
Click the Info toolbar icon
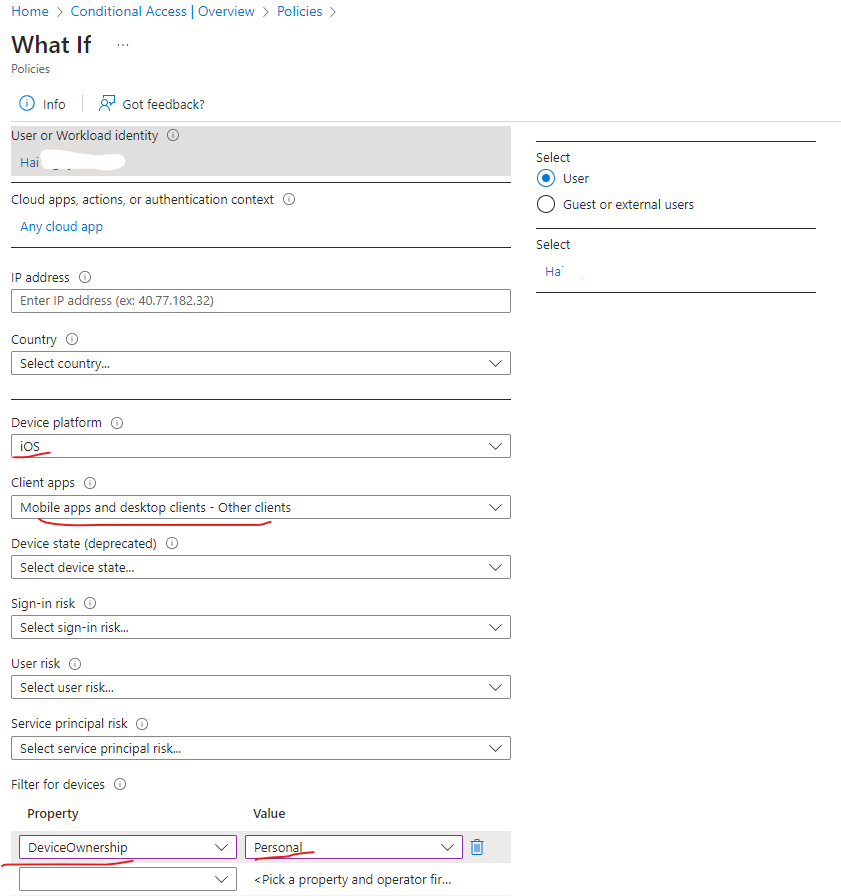(28, 104)
